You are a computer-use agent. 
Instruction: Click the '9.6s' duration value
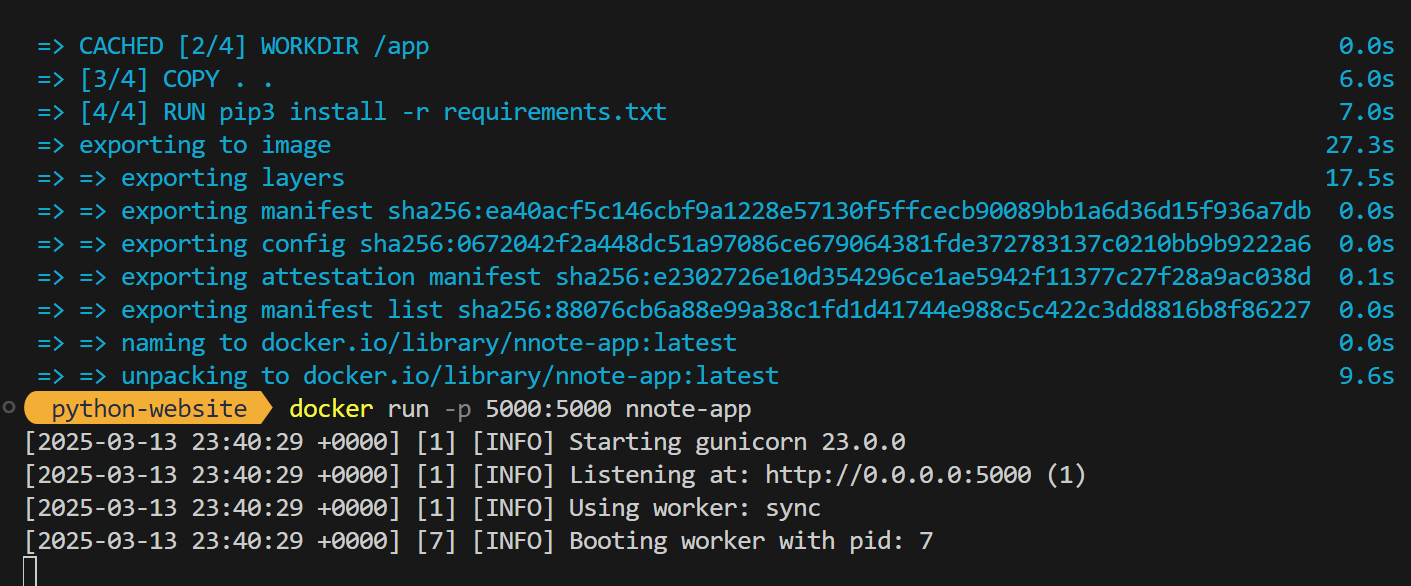coord(1367,376)
